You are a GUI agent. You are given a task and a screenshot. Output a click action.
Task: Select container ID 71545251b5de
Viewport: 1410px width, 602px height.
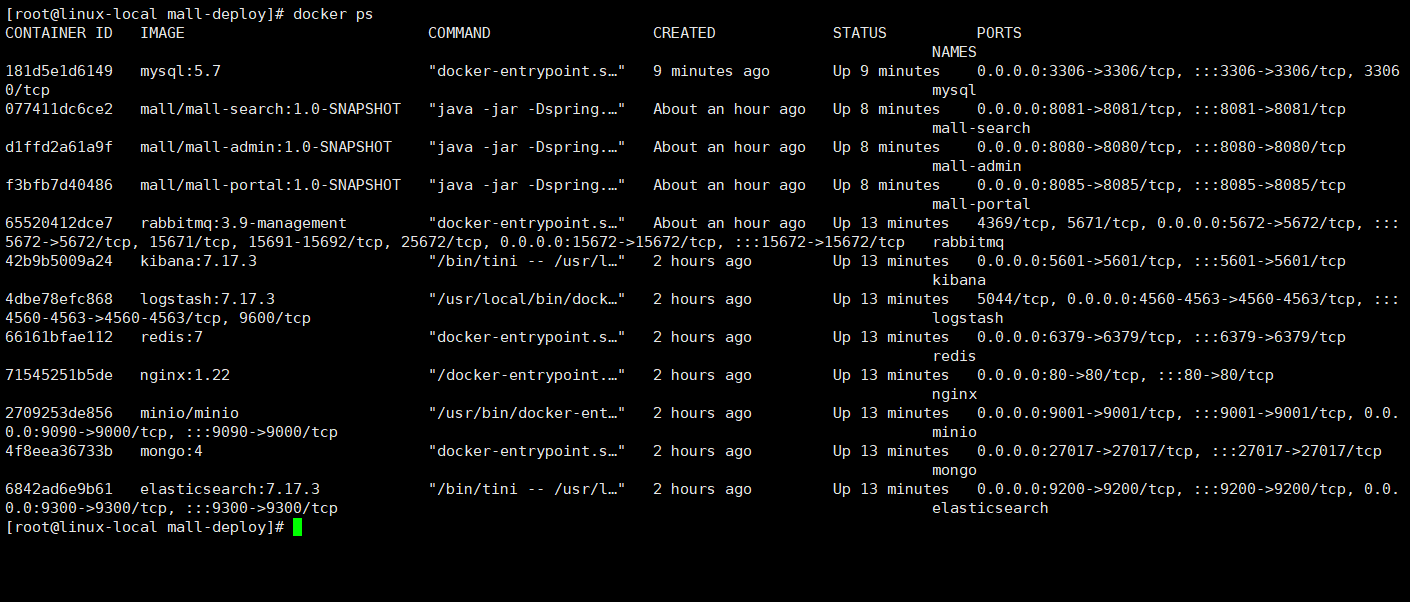click(59, 375)
